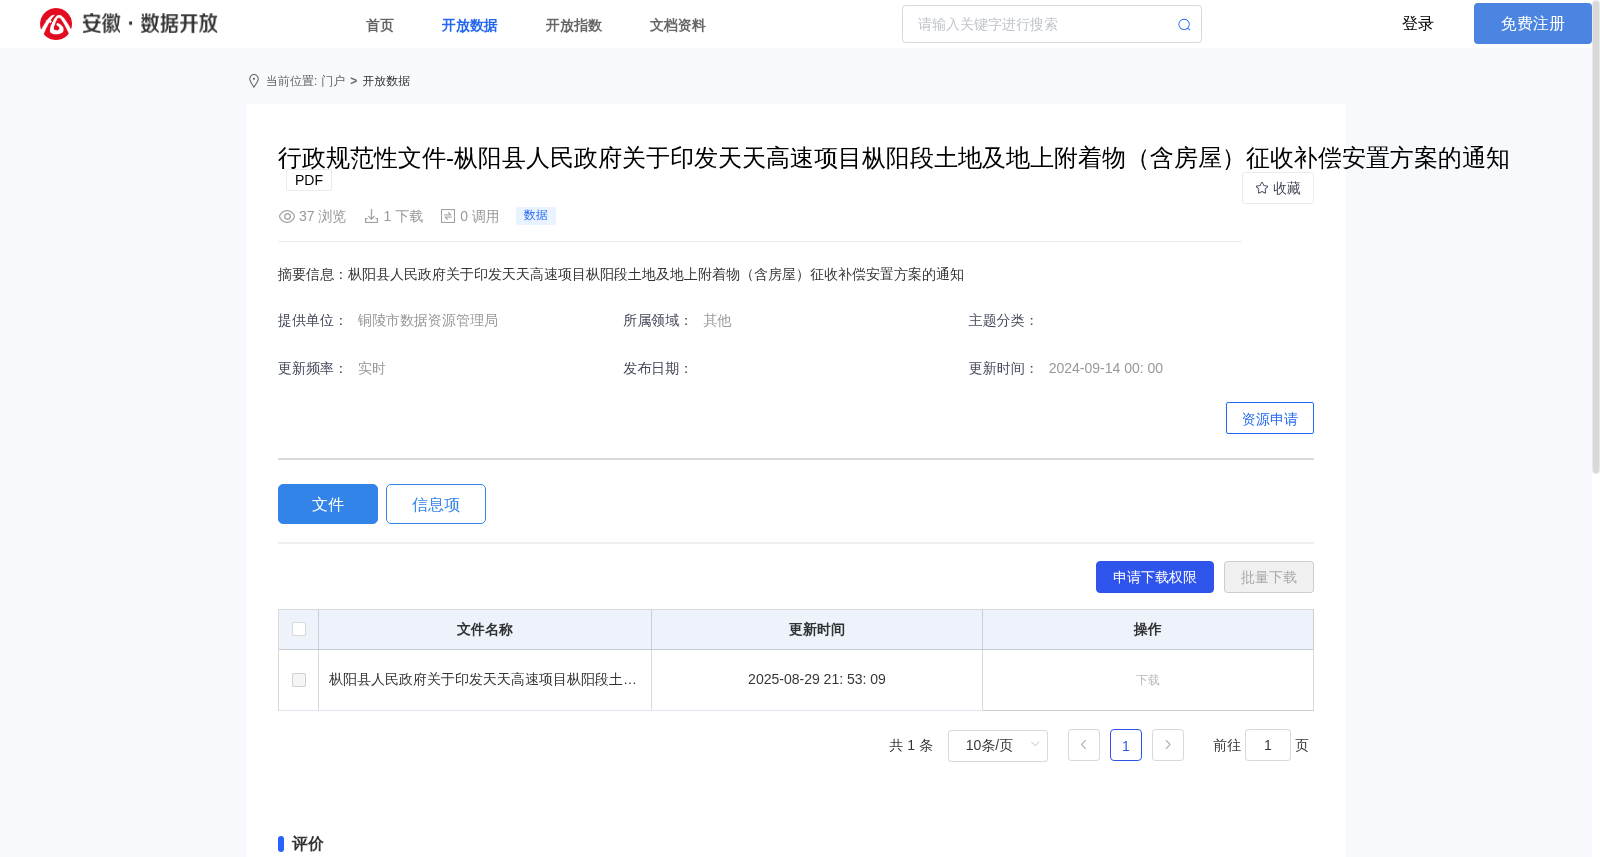Click the 2024-09-14 00:00 update time value
The image size is (1600, 857).
pos(1106,368)
